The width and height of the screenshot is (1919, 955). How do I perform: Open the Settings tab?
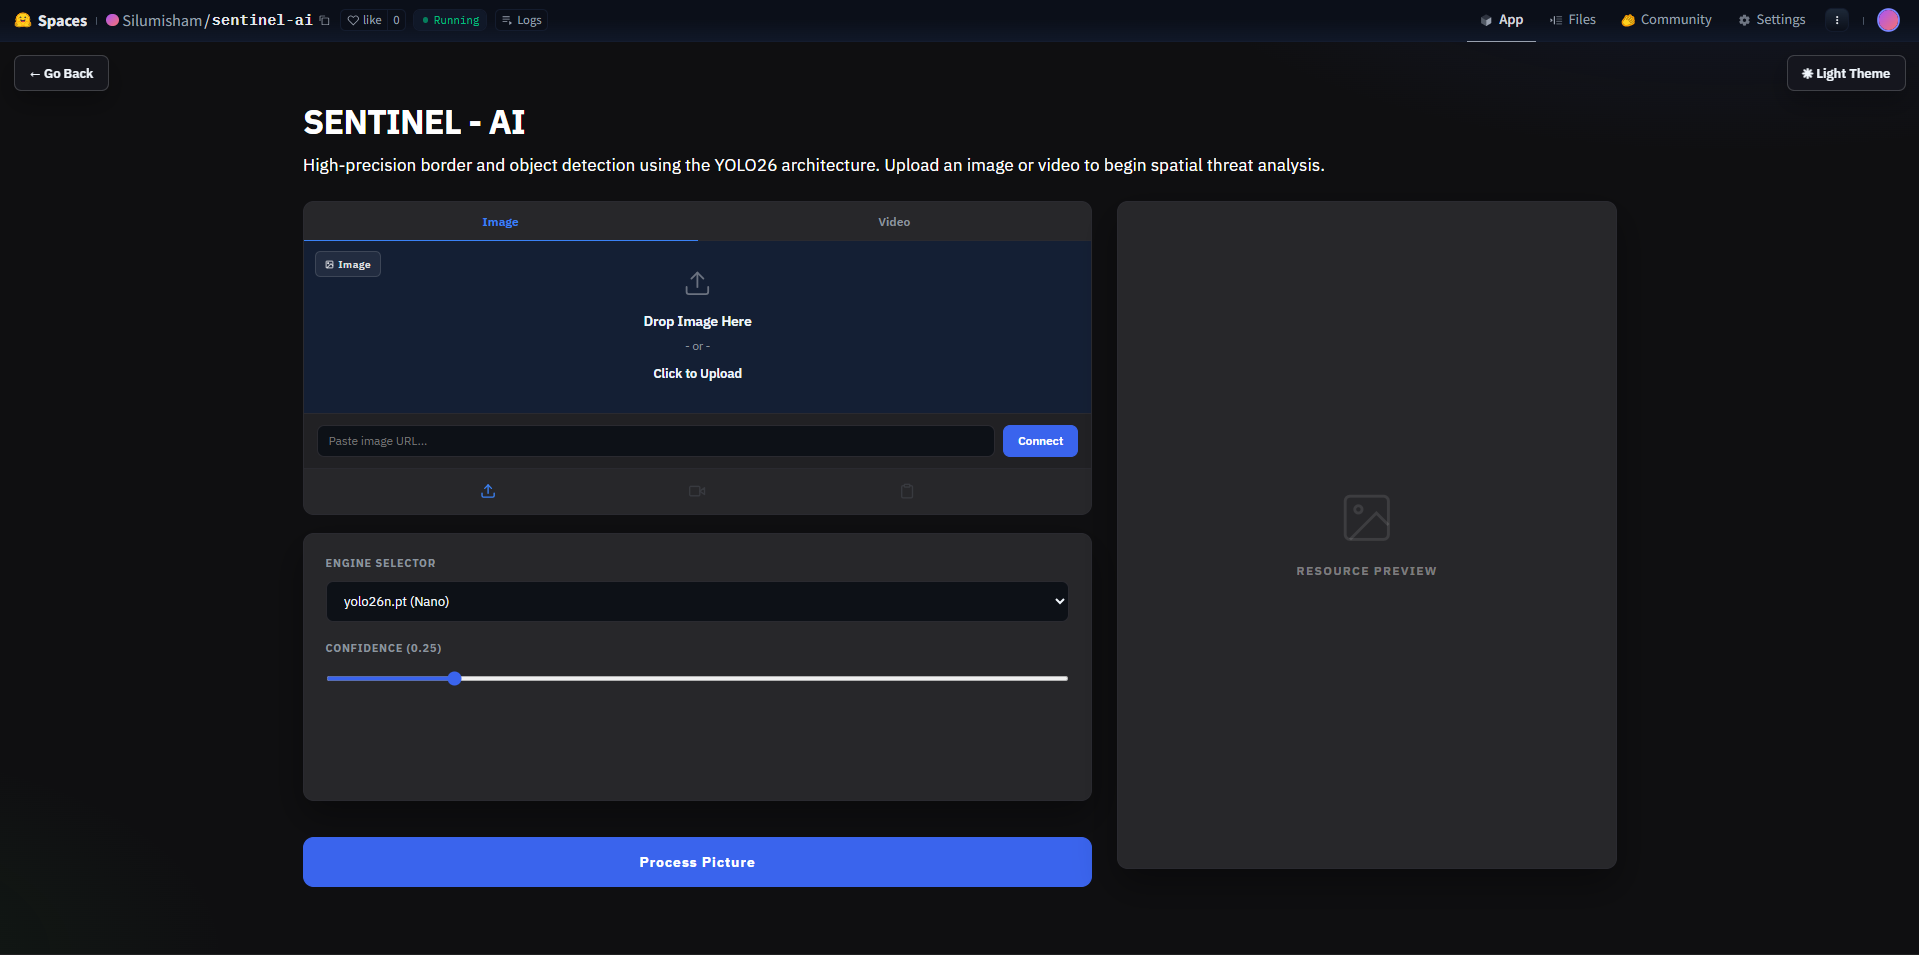tap(1772, 20)
